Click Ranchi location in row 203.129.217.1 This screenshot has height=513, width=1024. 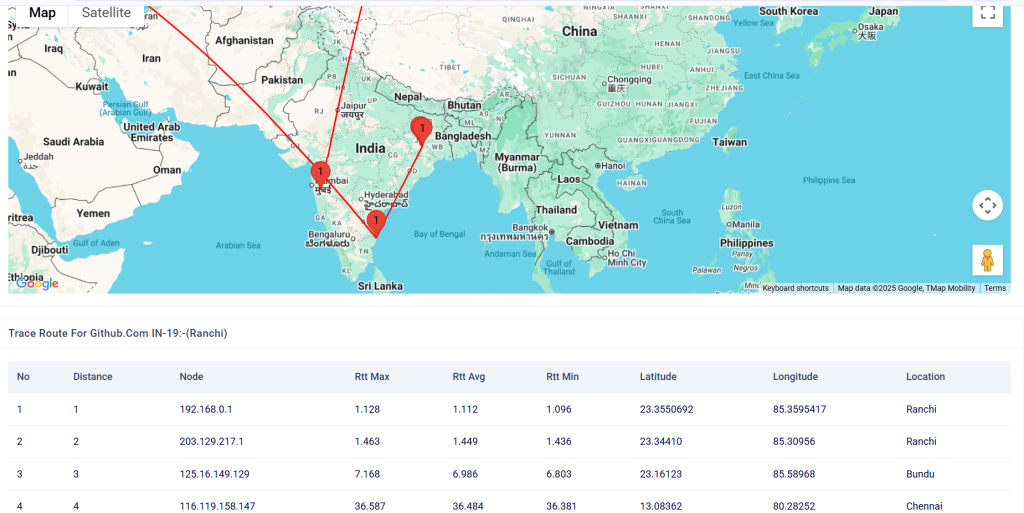point(921,441)
